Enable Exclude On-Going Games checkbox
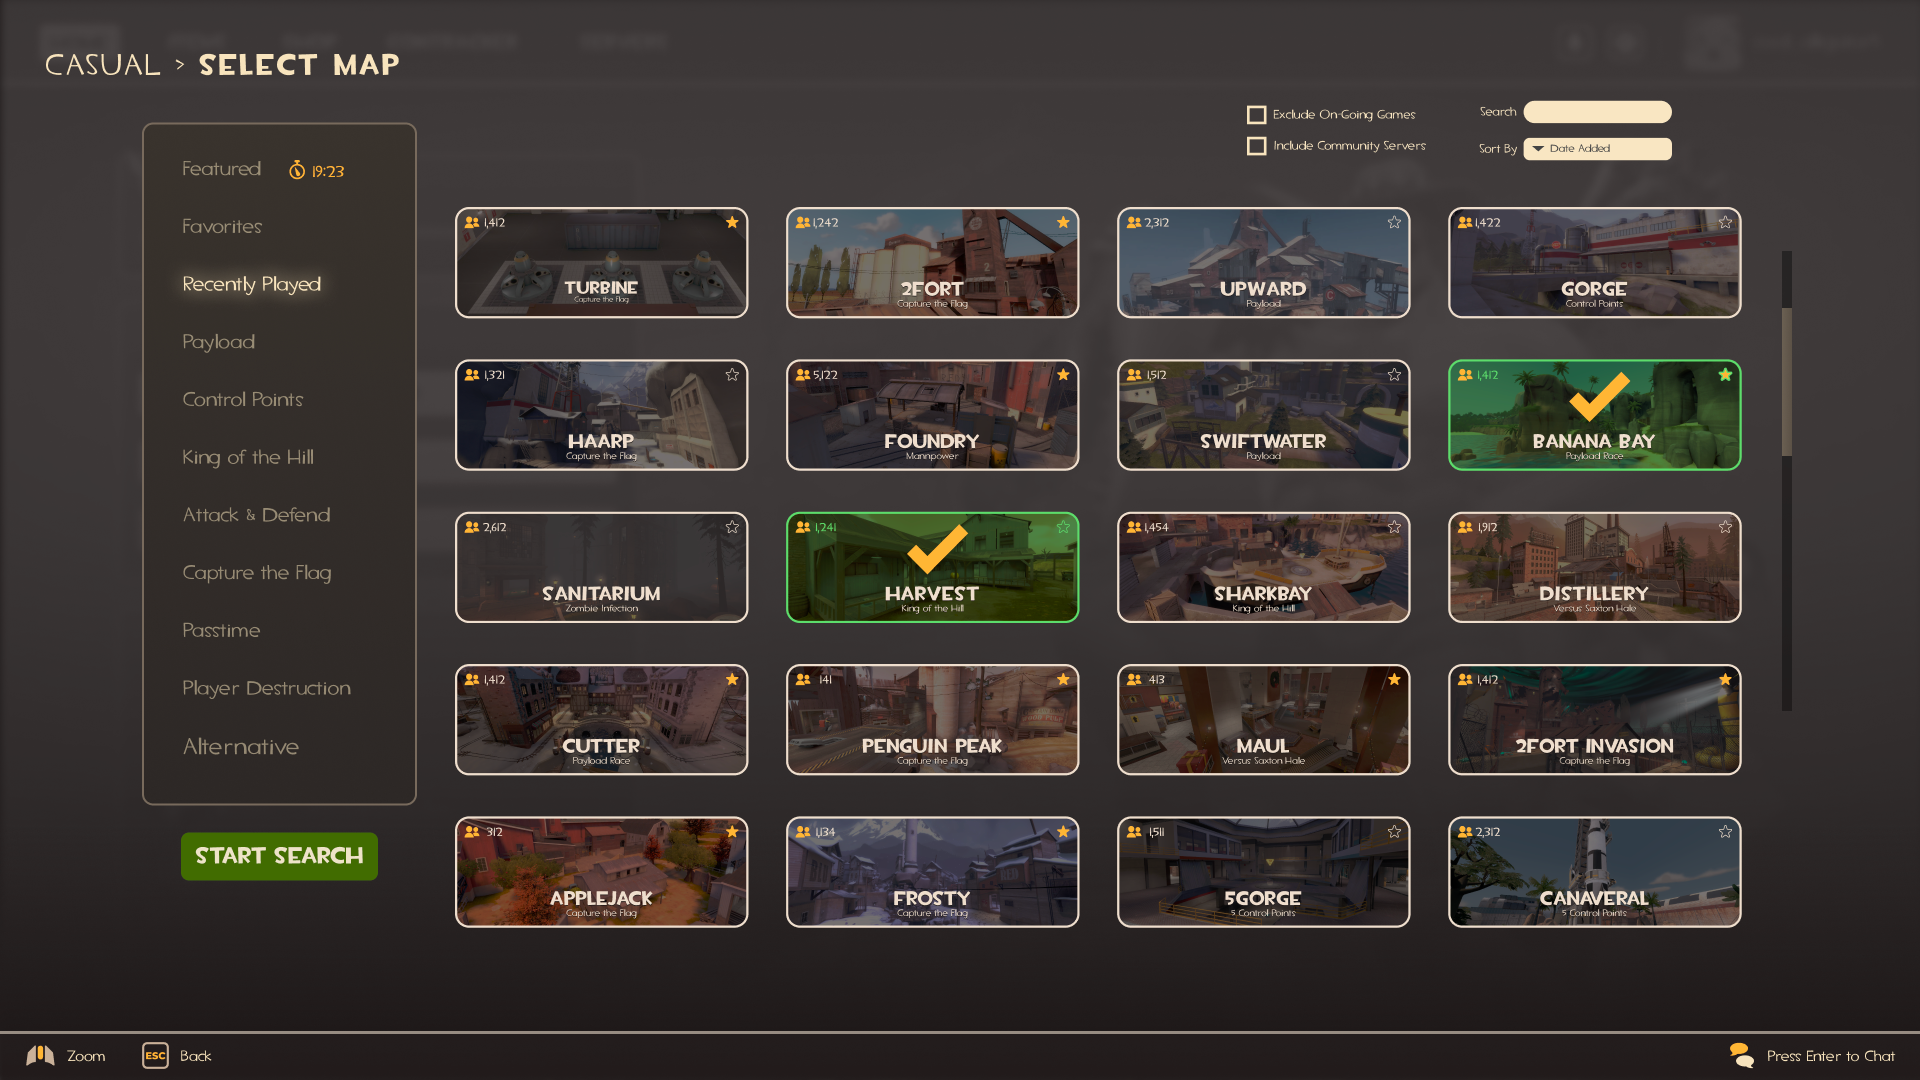The height and width of the screenshot is (1080, 1920). coord(1257,115)
